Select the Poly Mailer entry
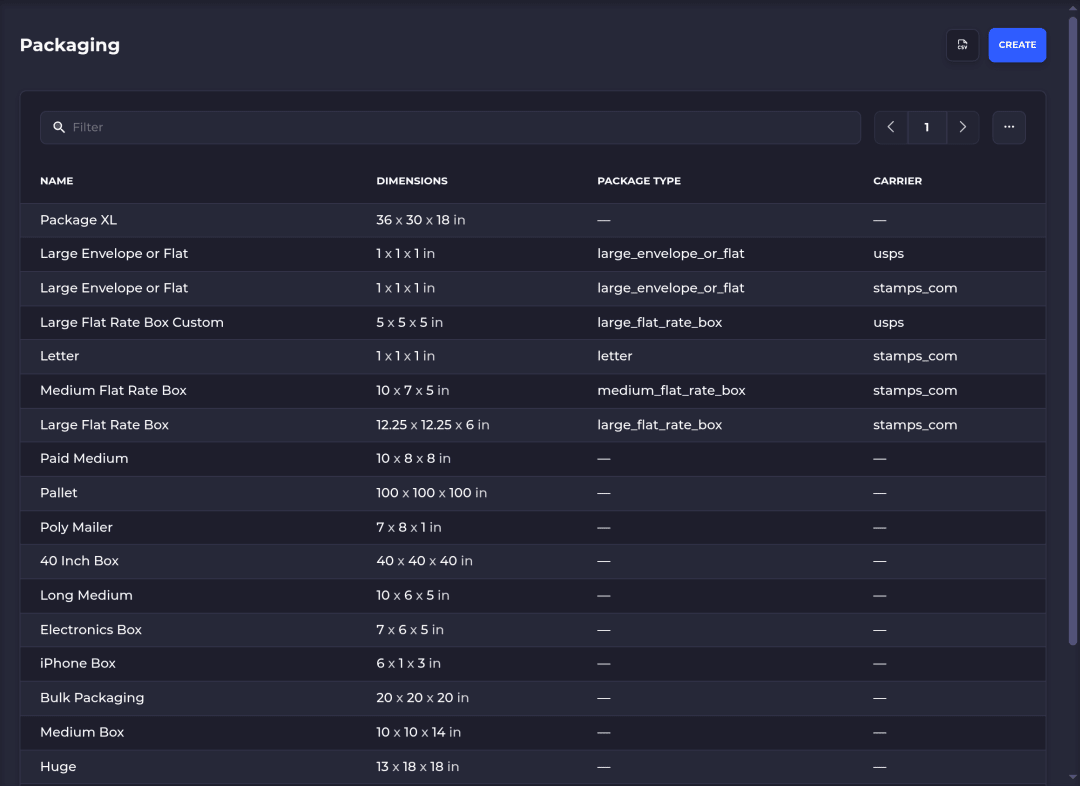The width and height of the screenshot is (1080, 786). (532, 528)
